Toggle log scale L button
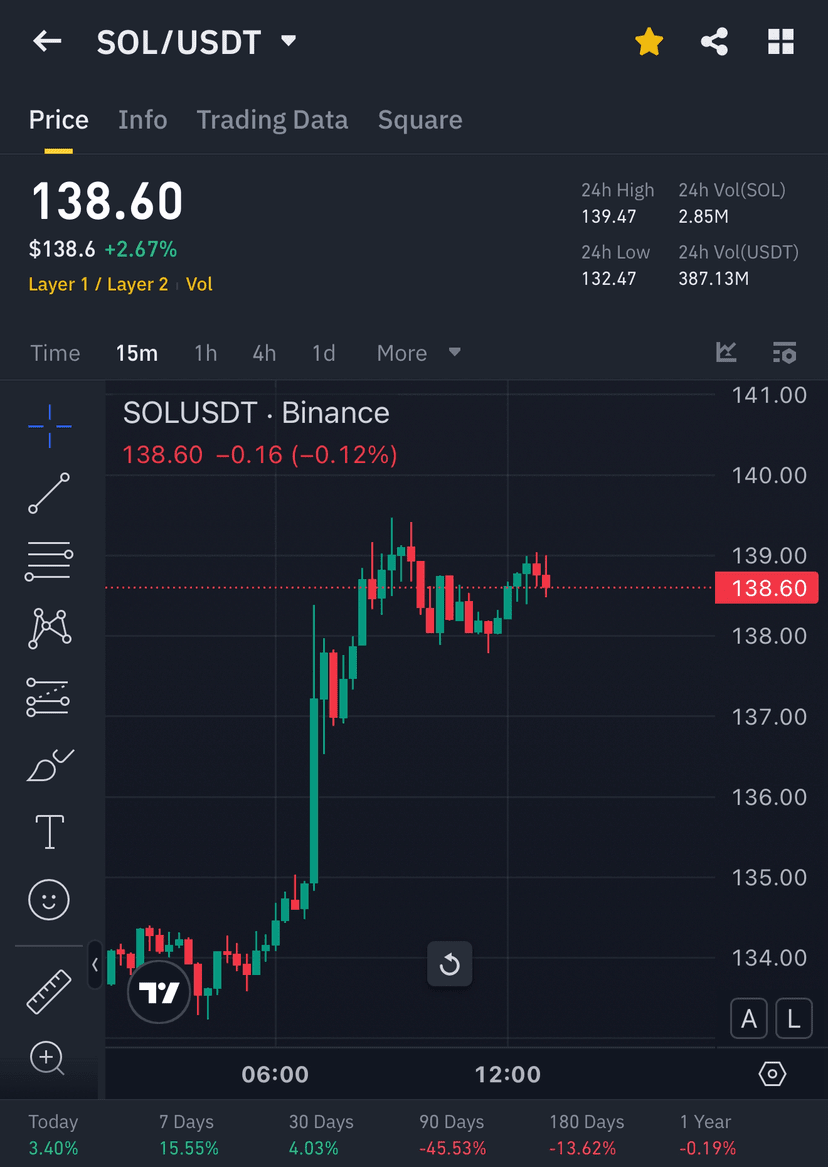The width and height of the screenshot is (828, 1167). tap(794, 1018)
